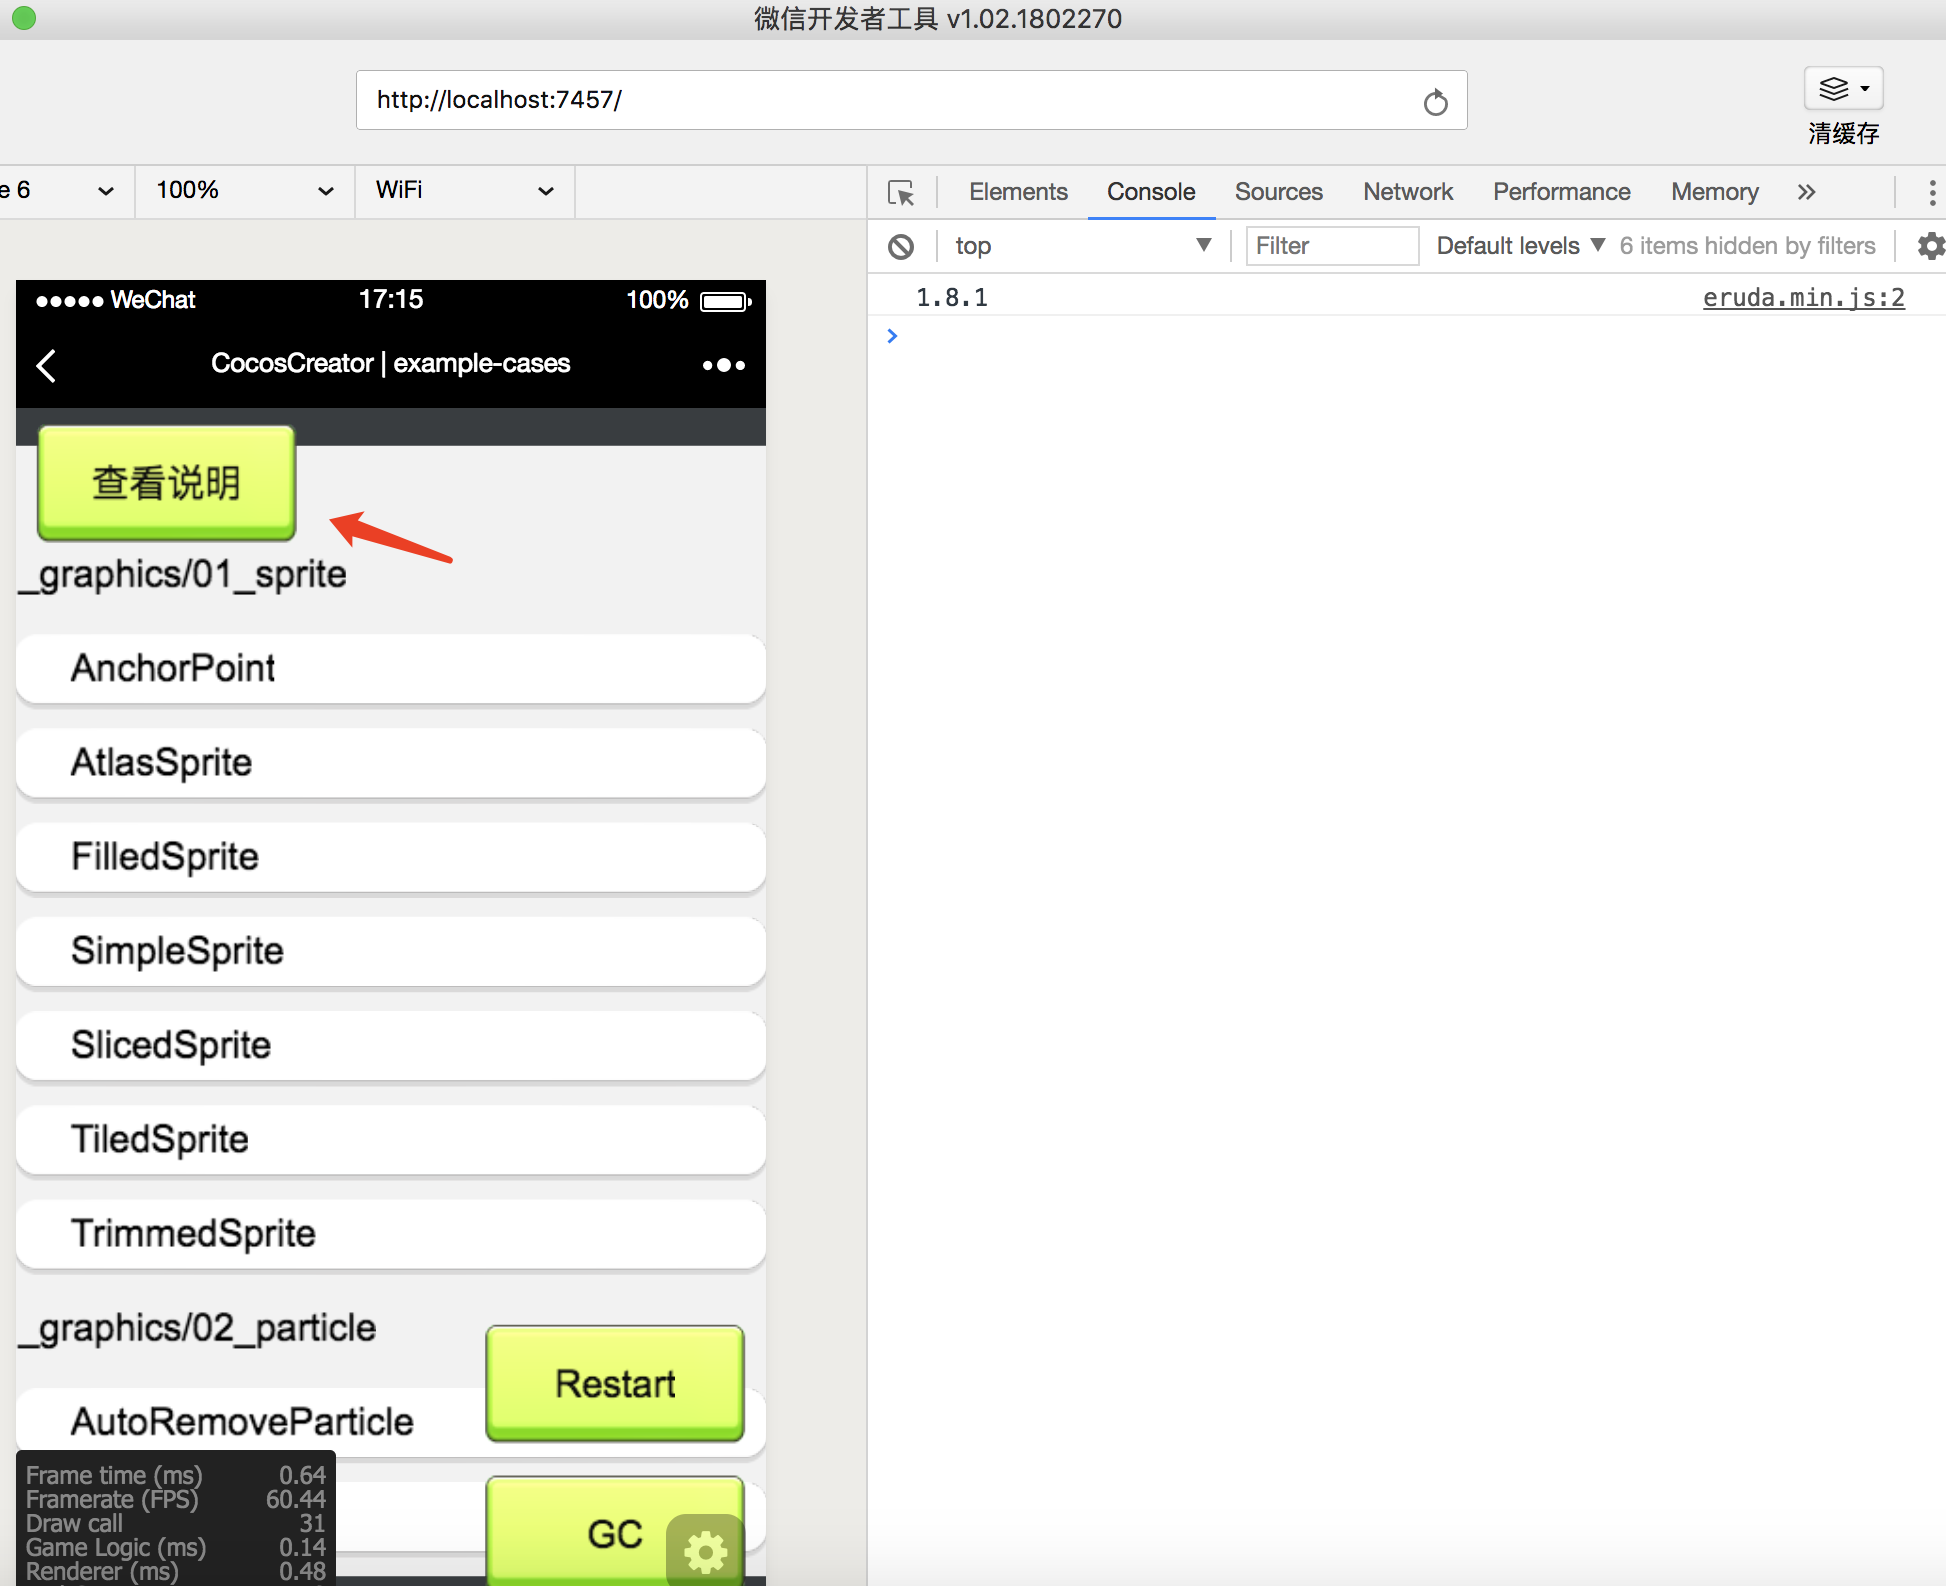The image size is (1946, 1586).
Task: Show more DevTools tabs chevron
Action: point(1805,192)
